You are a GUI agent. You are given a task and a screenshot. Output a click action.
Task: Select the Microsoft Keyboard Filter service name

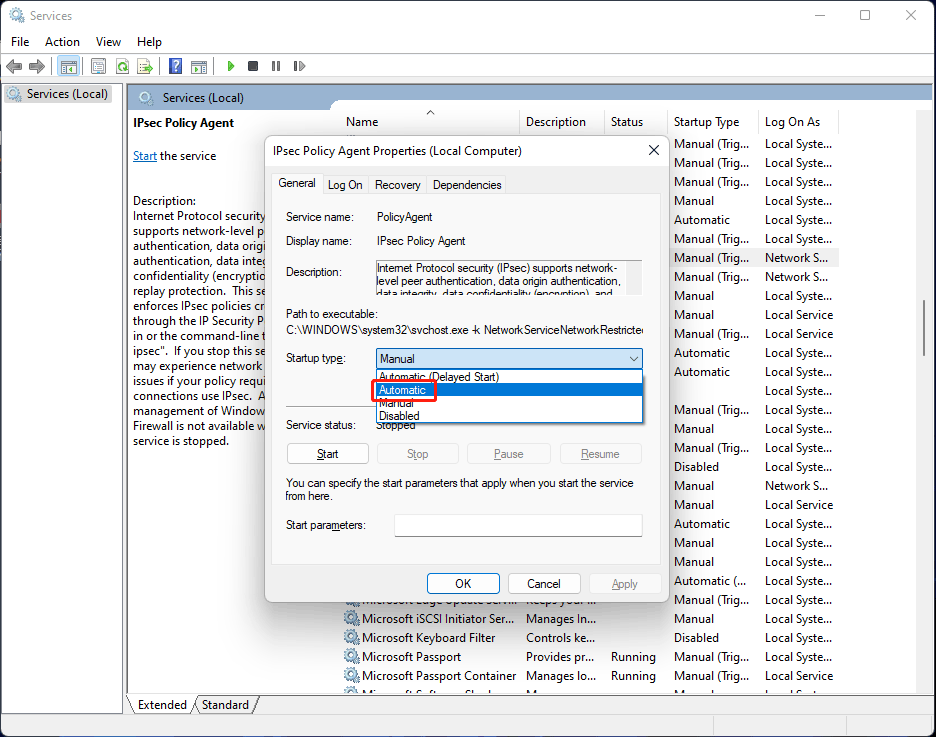[x=429, y=638]
